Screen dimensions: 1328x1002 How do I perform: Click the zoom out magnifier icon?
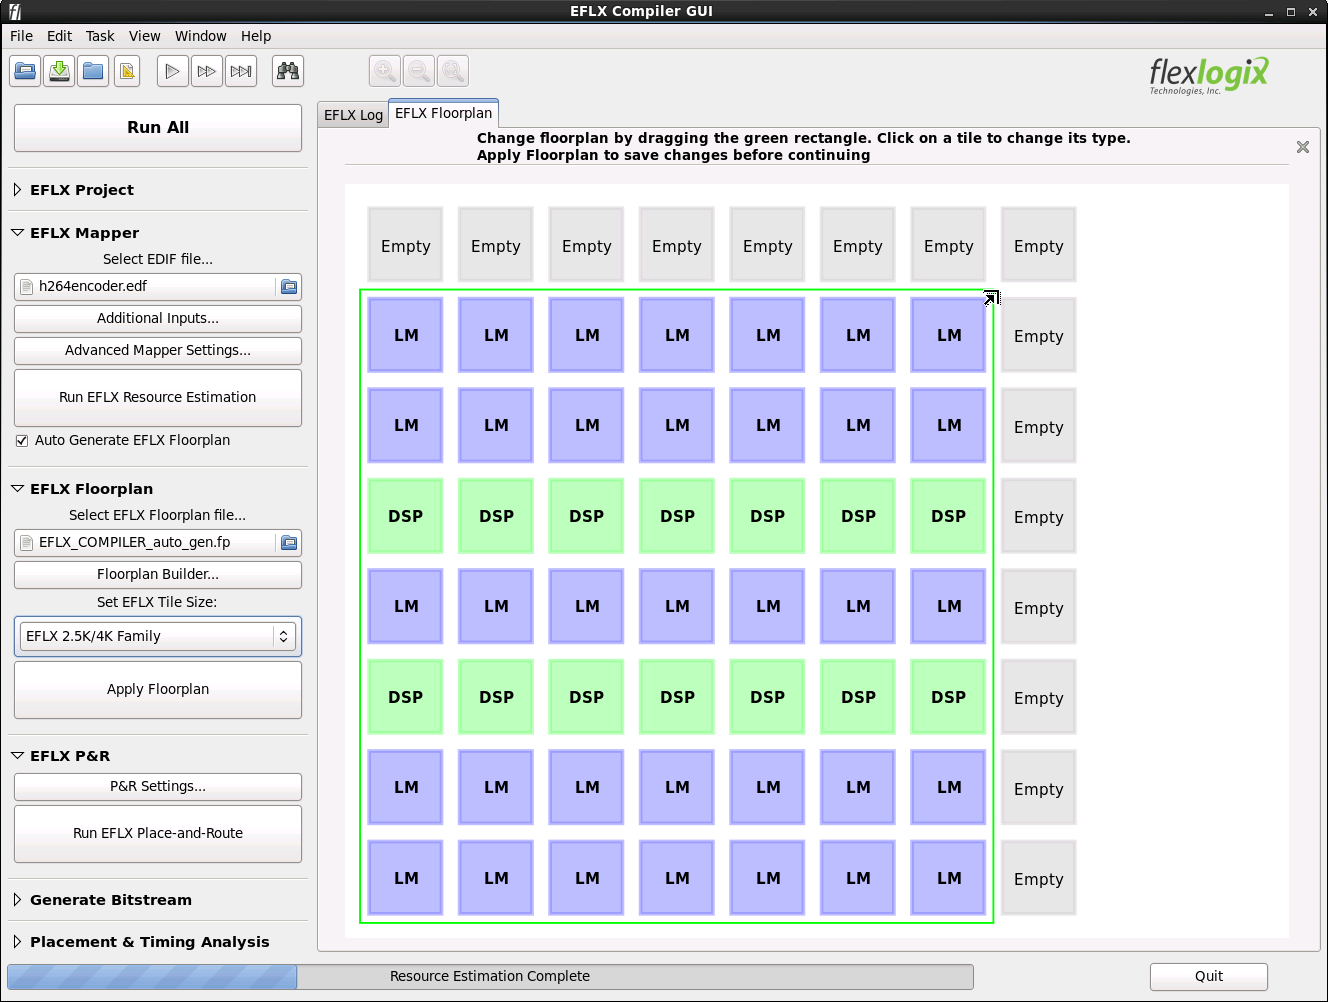tap(419, 71)
